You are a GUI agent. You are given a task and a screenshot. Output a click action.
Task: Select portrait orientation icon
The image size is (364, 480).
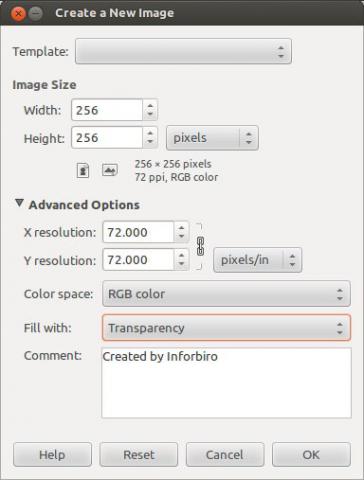point(83,171)
